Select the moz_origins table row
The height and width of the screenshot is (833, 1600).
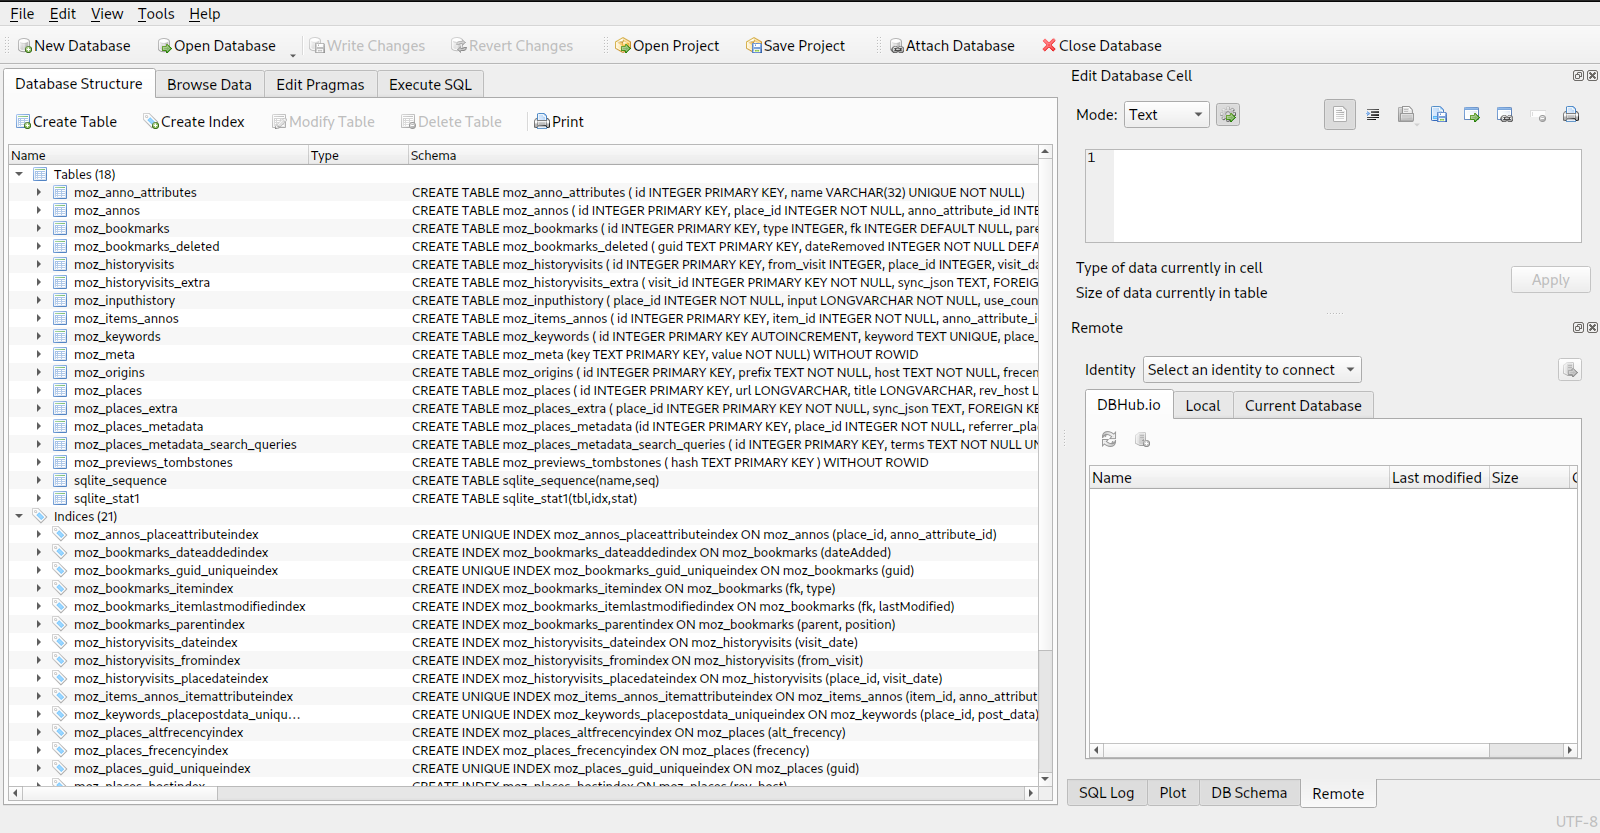pyautogui.click(x=523, y=372)
